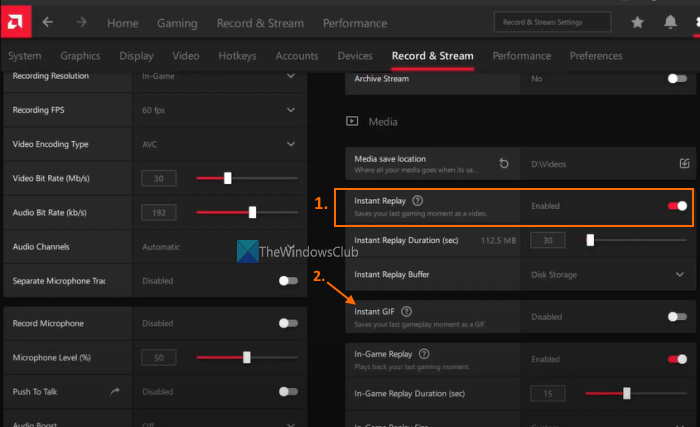Click Video Bit Rate slider handle
This screenshot has width=700, height=427.
pyautogui.click(x=228, y=178)
